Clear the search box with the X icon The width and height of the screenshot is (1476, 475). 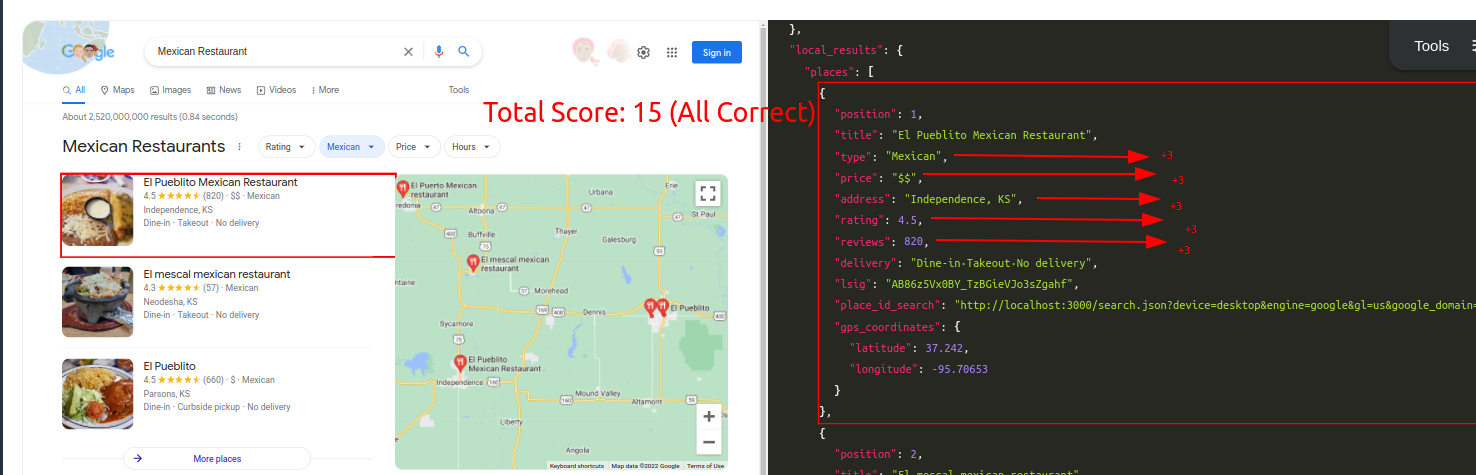408,52
